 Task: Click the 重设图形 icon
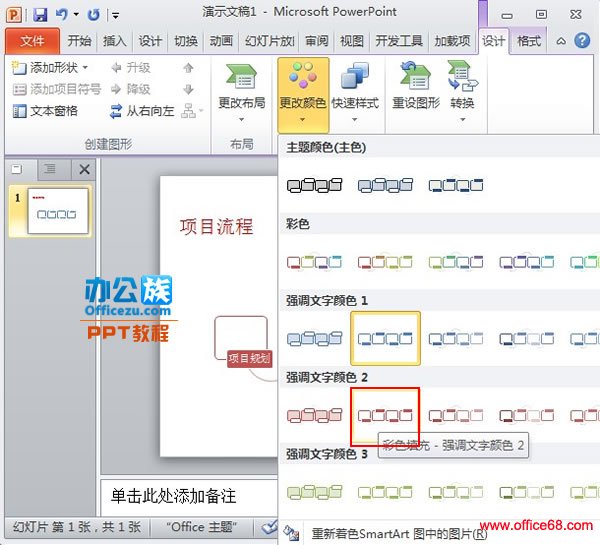416,86
